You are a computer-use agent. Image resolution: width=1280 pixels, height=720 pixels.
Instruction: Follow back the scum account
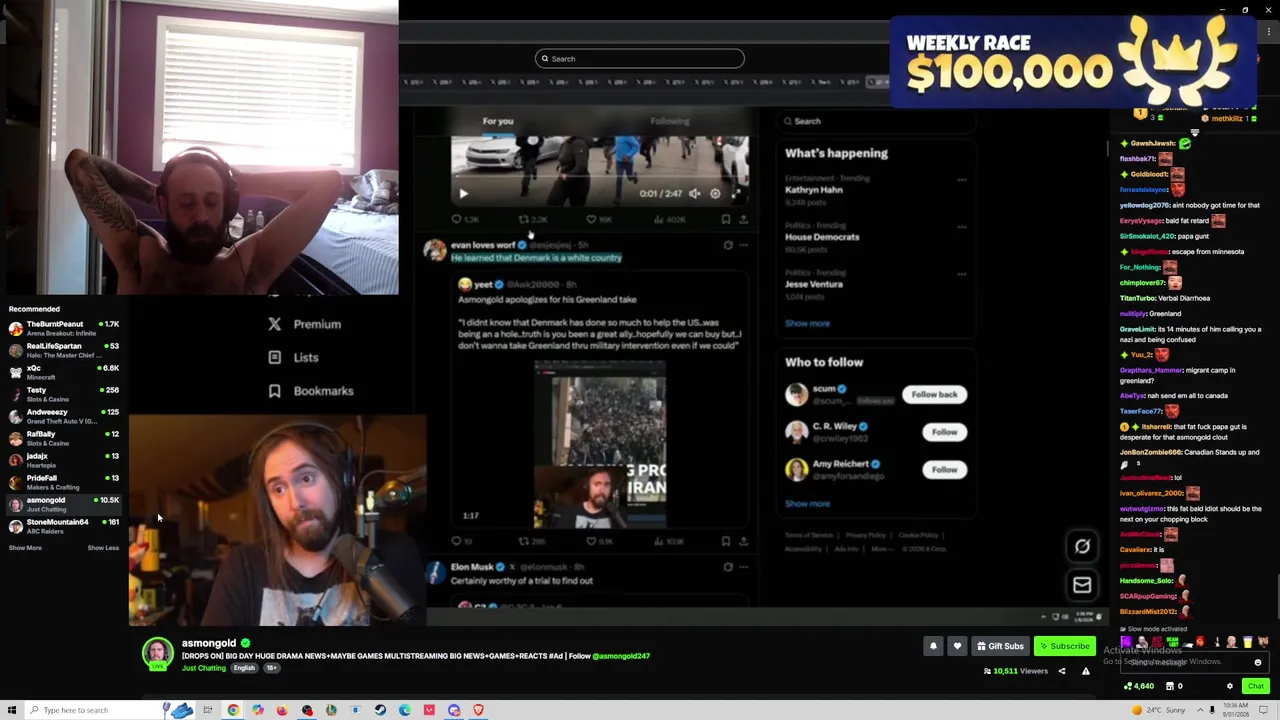pyautogui.click(x=934, y=394)
